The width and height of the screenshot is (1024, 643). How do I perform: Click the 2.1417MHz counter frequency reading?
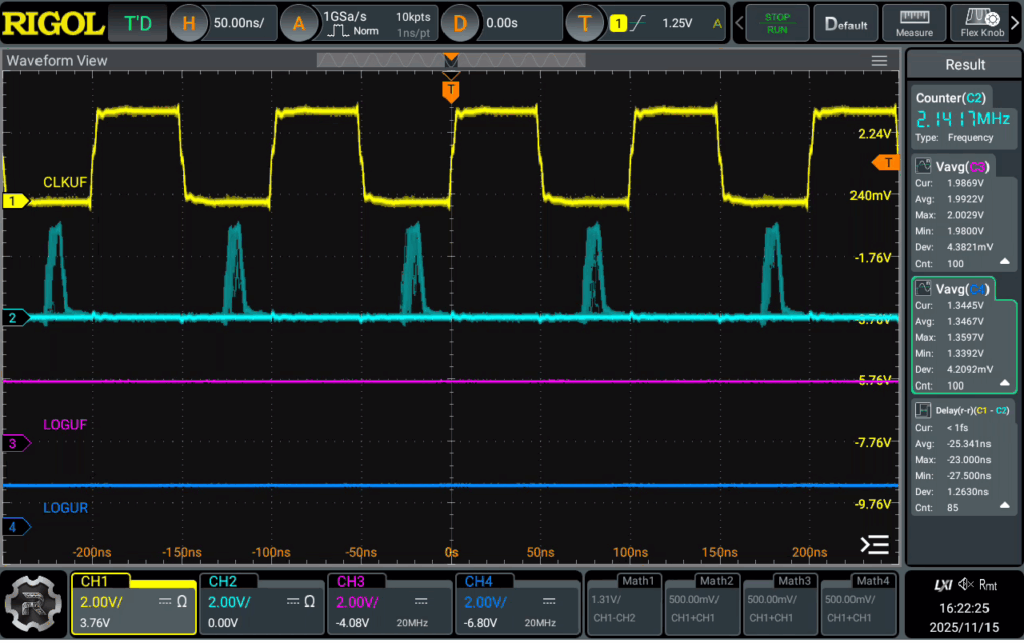(x=963, y=119)
